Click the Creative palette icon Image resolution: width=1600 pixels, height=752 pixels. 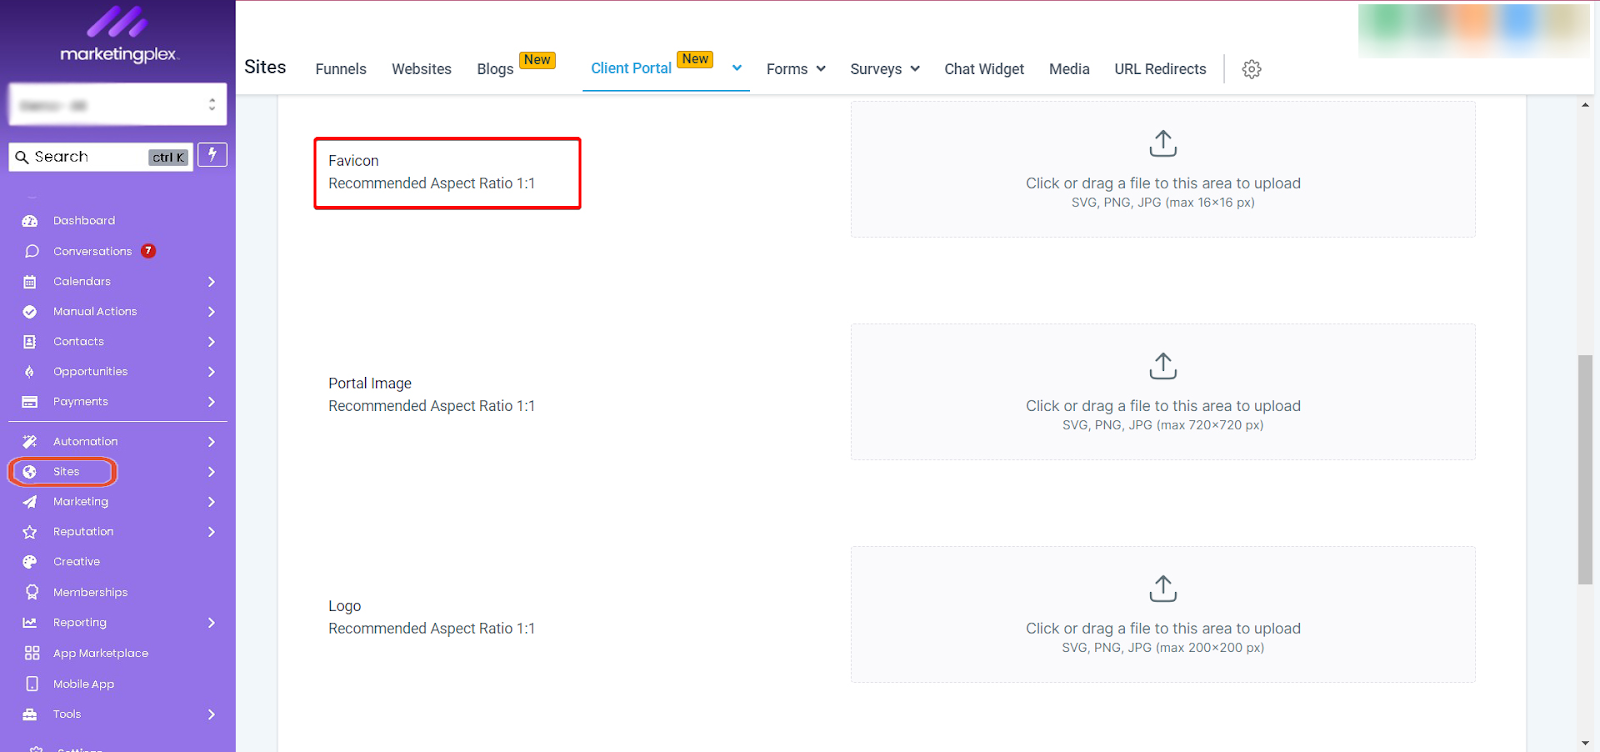click(x=30, y=562)
